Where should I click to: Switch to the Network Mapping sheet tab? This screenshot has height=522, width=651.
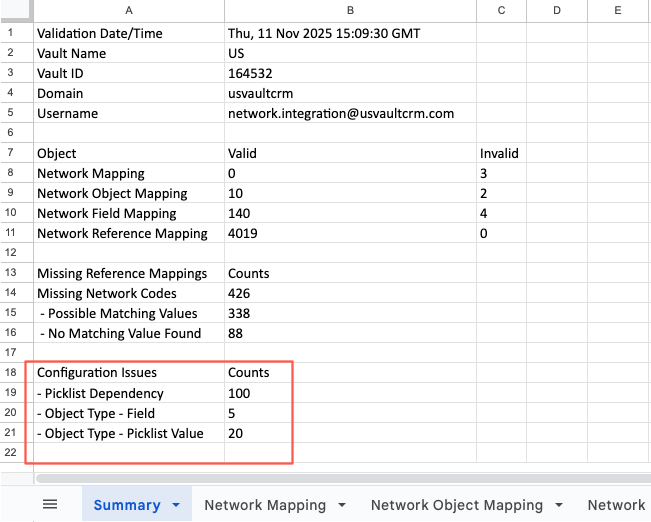pos(265,506)
